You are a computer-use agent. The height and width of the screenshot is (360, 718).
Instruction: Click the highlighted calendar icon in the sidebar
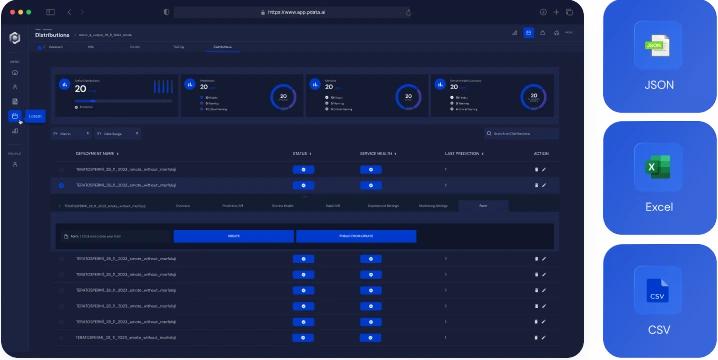(x=15, y=116)
